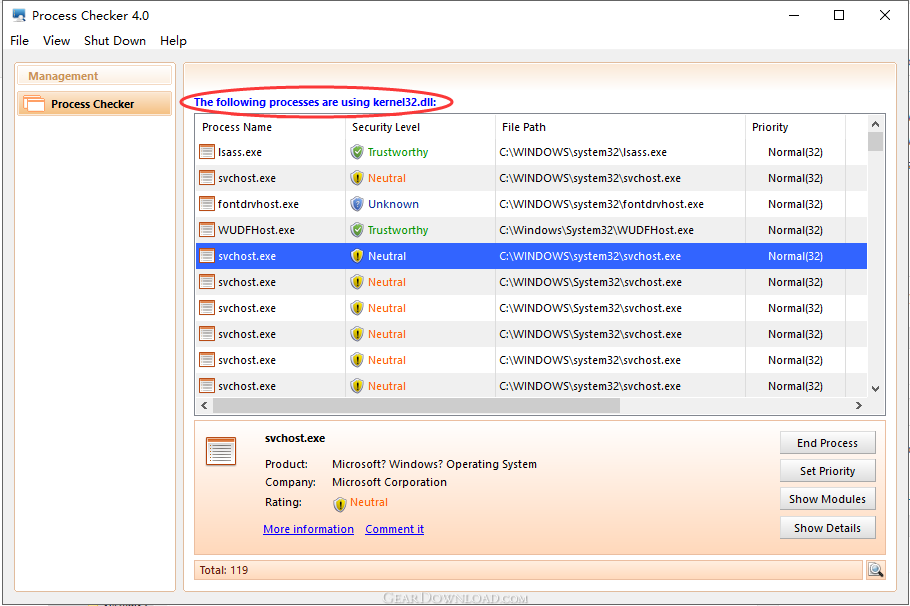The width and height of the screenshot is (910, 606).
Task: Click Normal(32) priority for lsass.exe
Action: click(795, 152)
